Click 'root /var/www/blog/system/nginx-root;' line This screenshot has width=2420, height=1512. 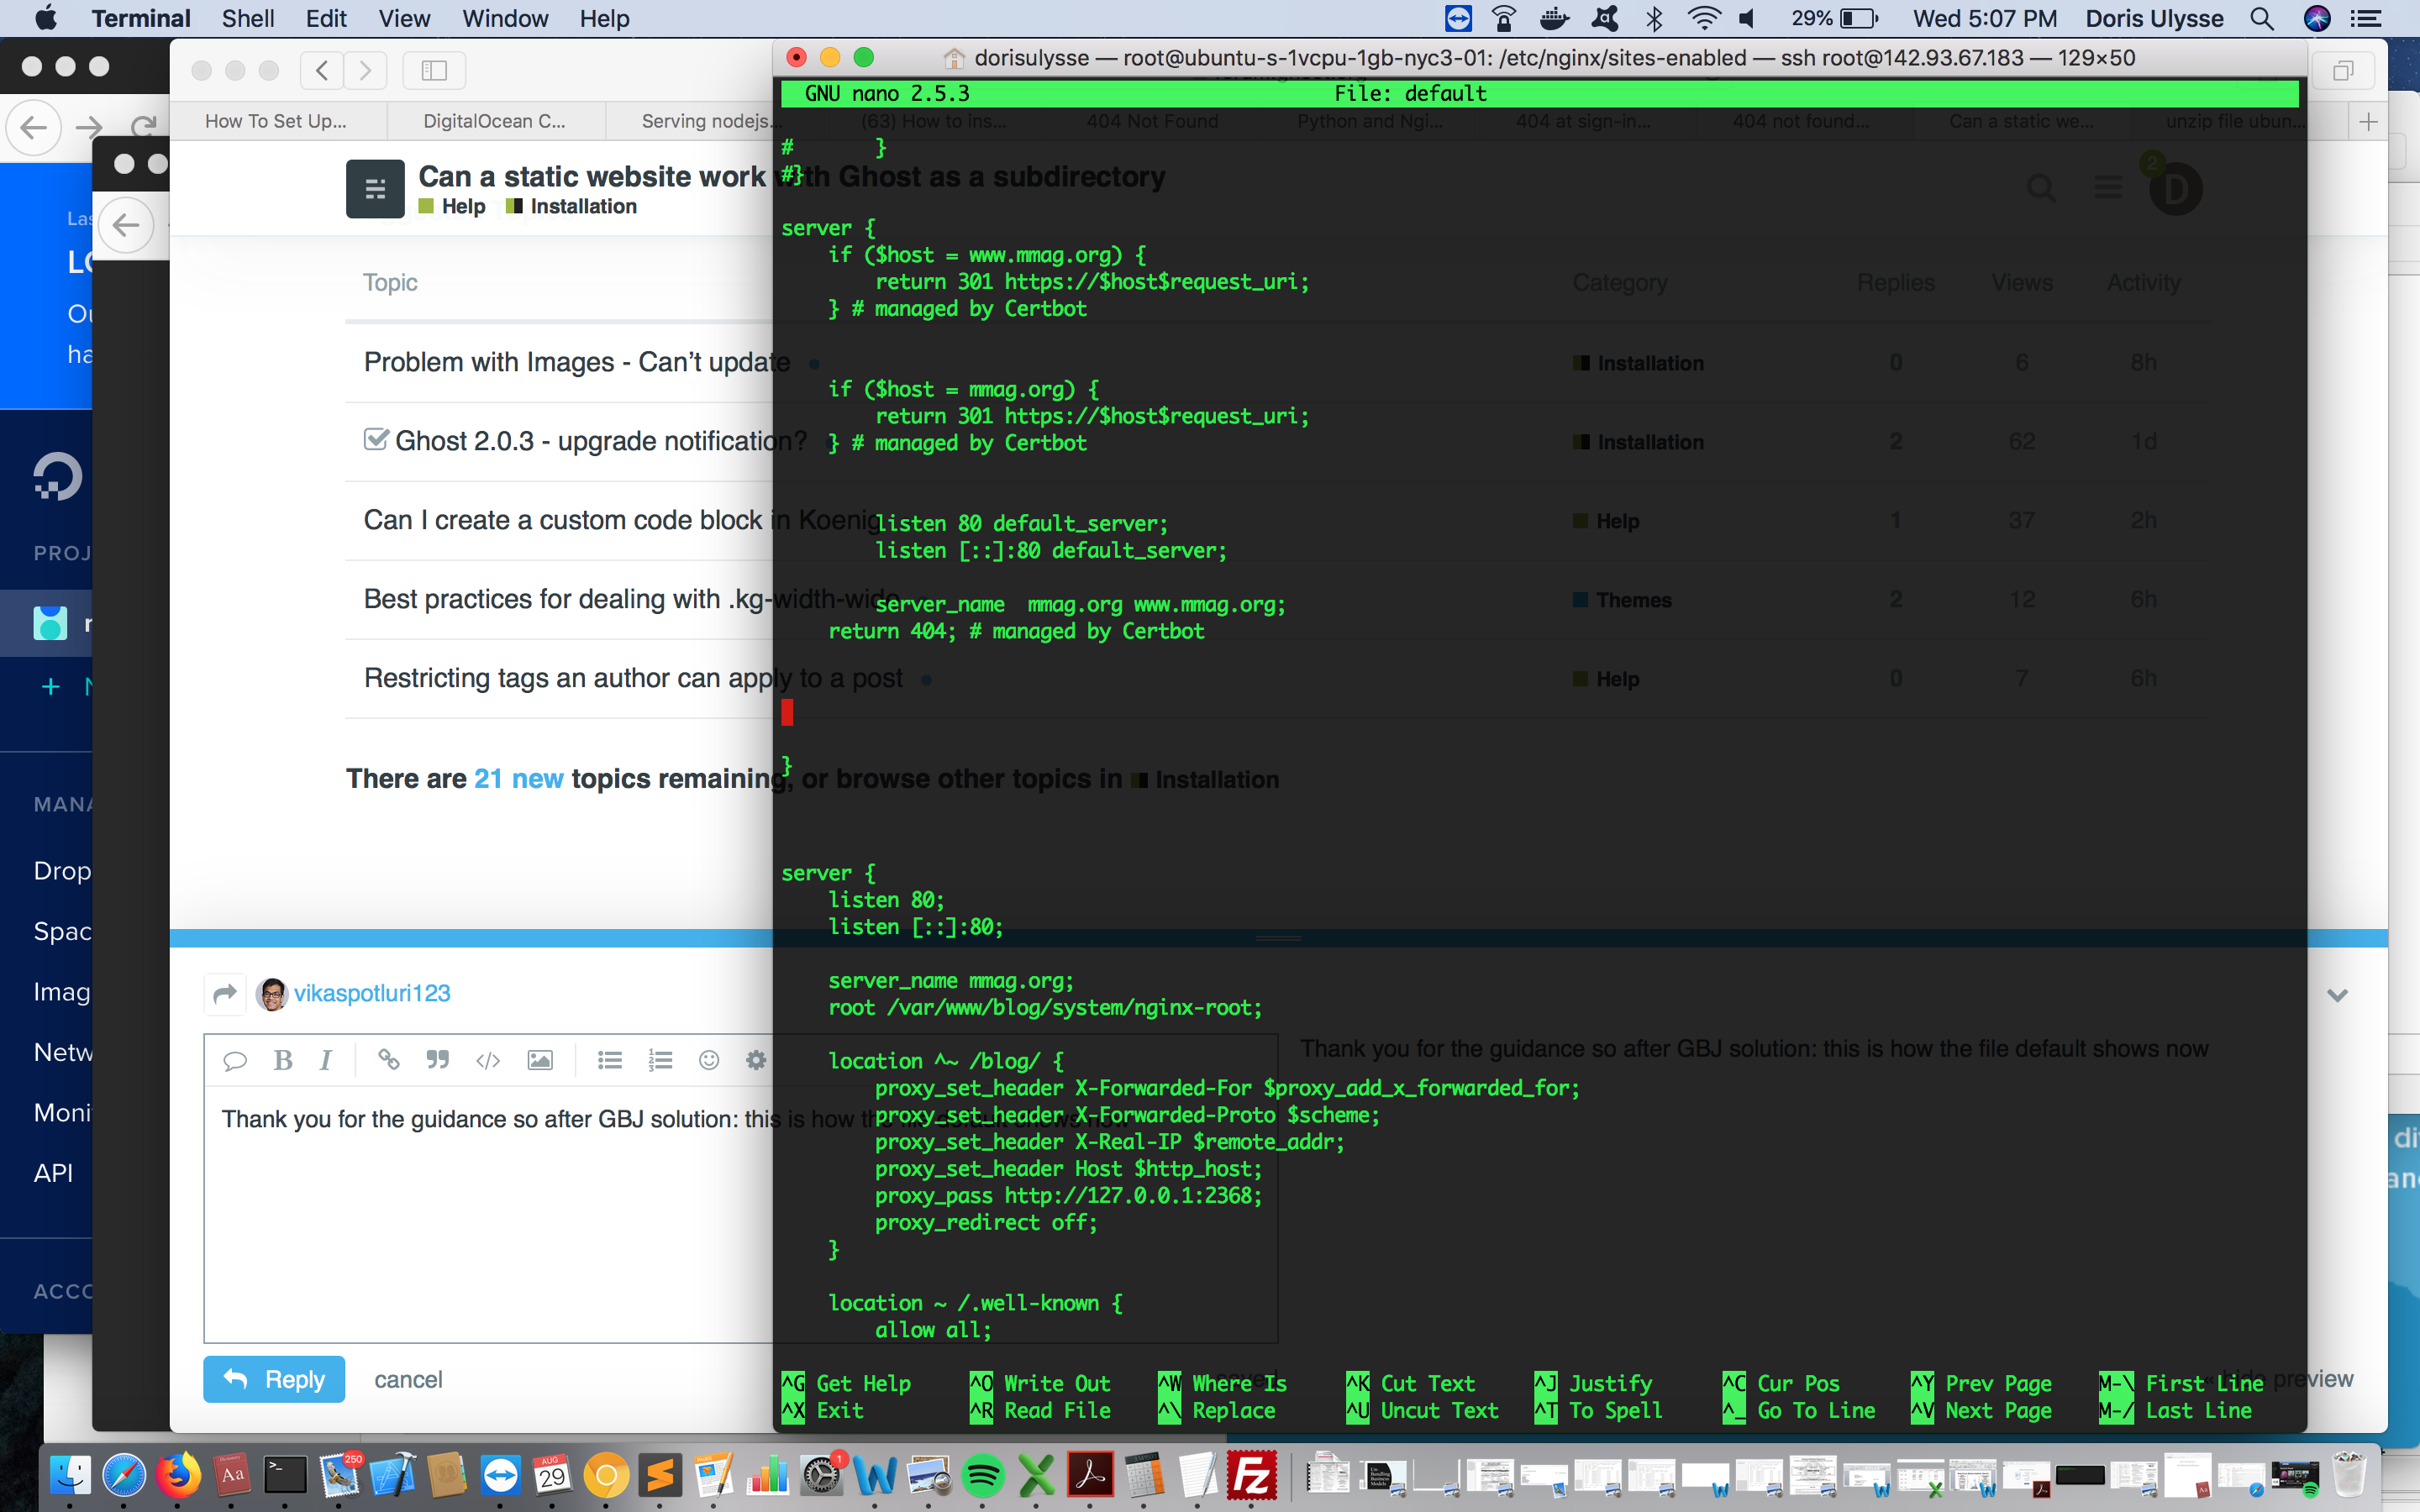tap(1045, 1008)
